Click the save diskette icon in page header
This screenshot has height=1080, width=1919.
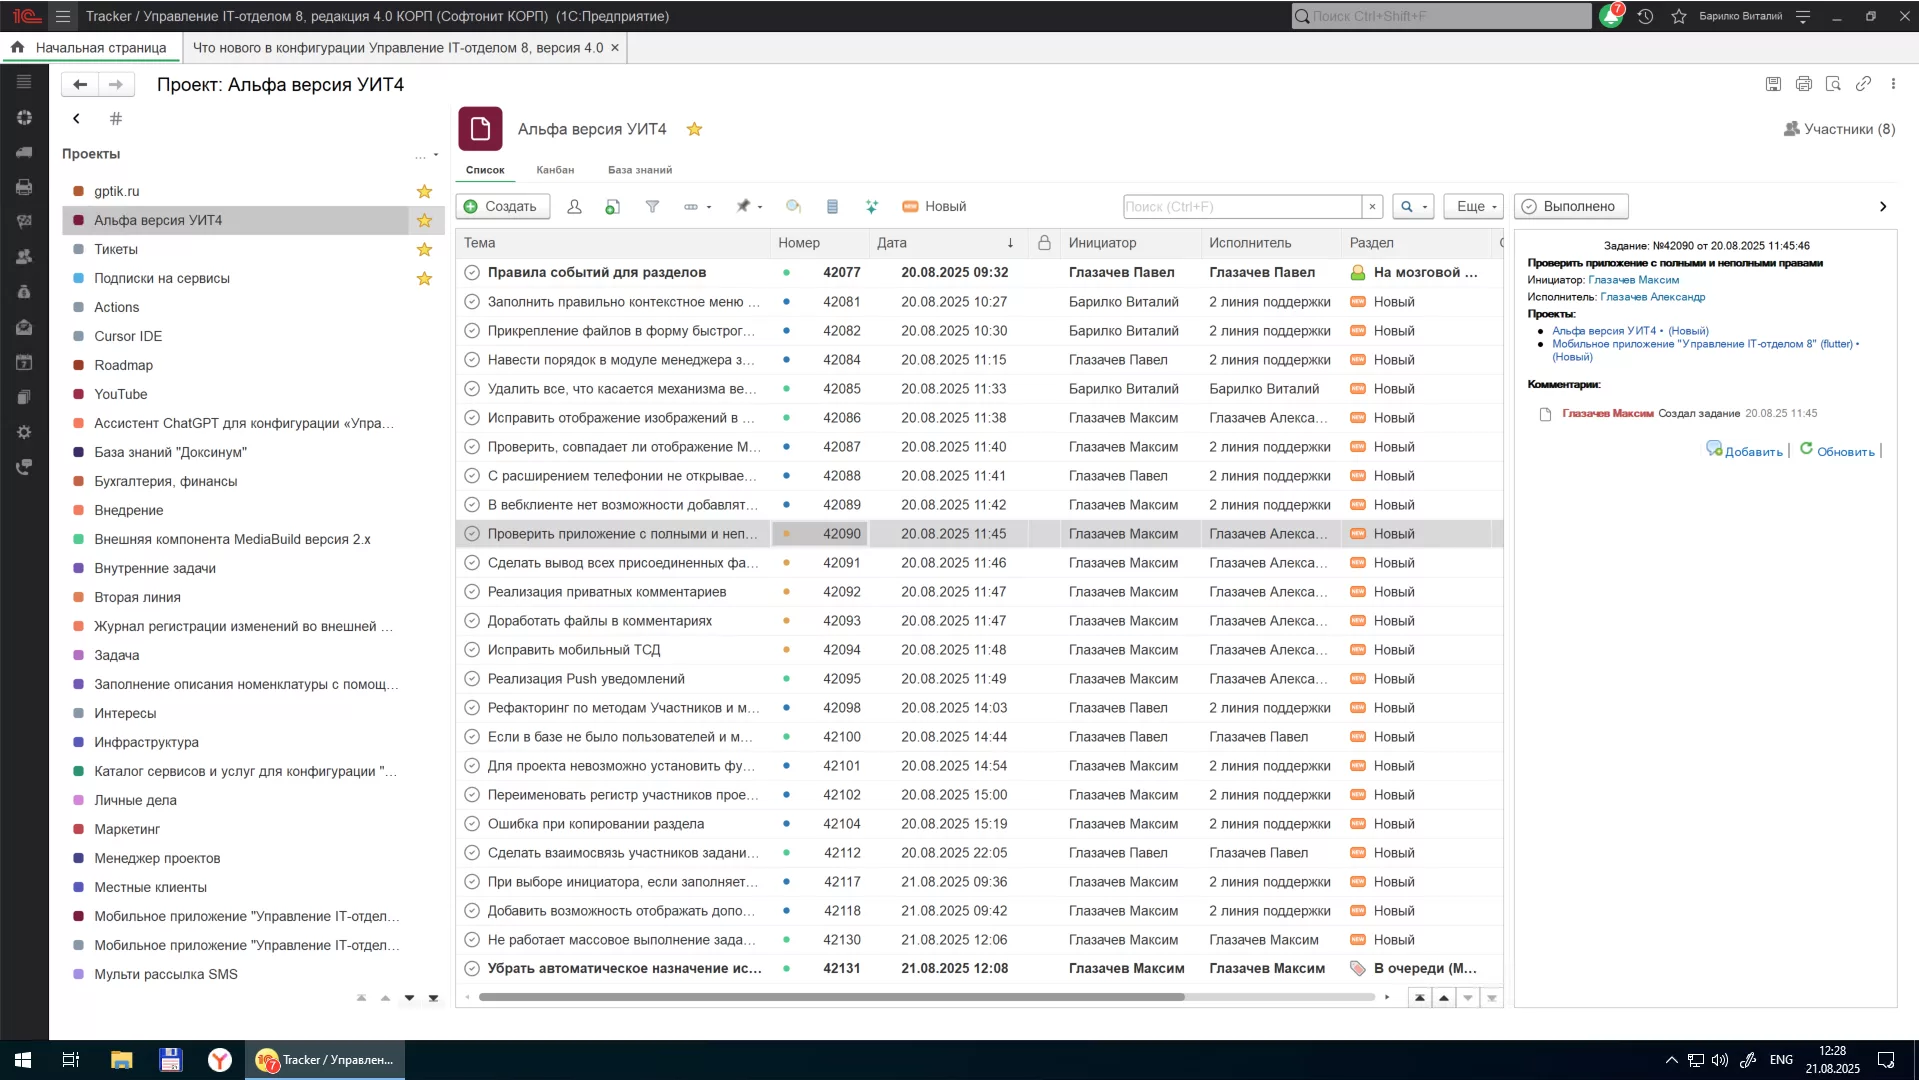pos(1773,84)
